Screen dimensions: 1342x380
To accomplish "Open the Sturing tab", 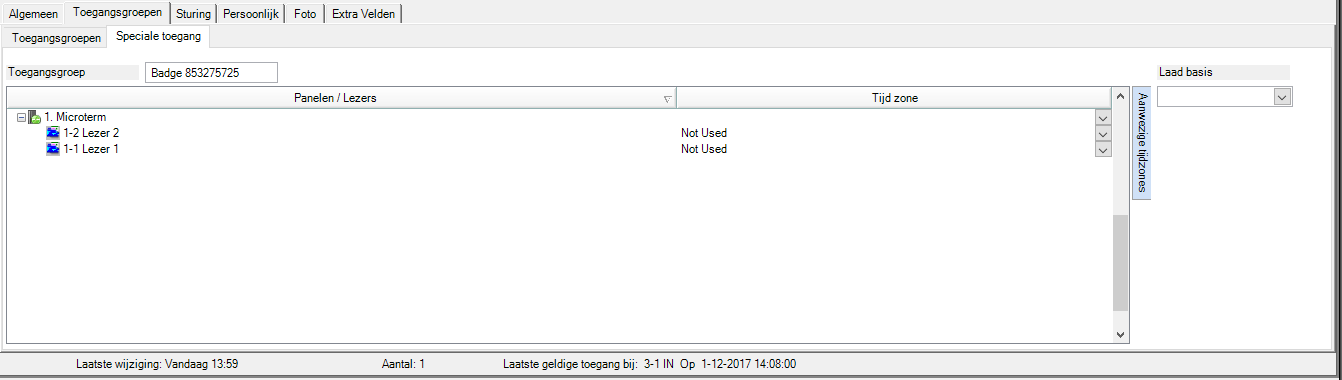I will point(193,14).
